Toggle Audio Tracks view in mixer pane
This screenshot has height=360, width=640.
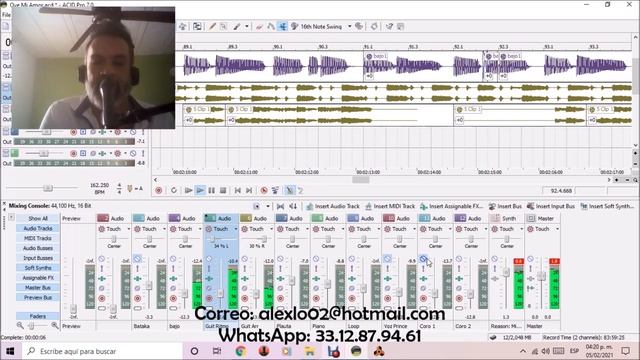pyautogui.click(x=38, y=228)
